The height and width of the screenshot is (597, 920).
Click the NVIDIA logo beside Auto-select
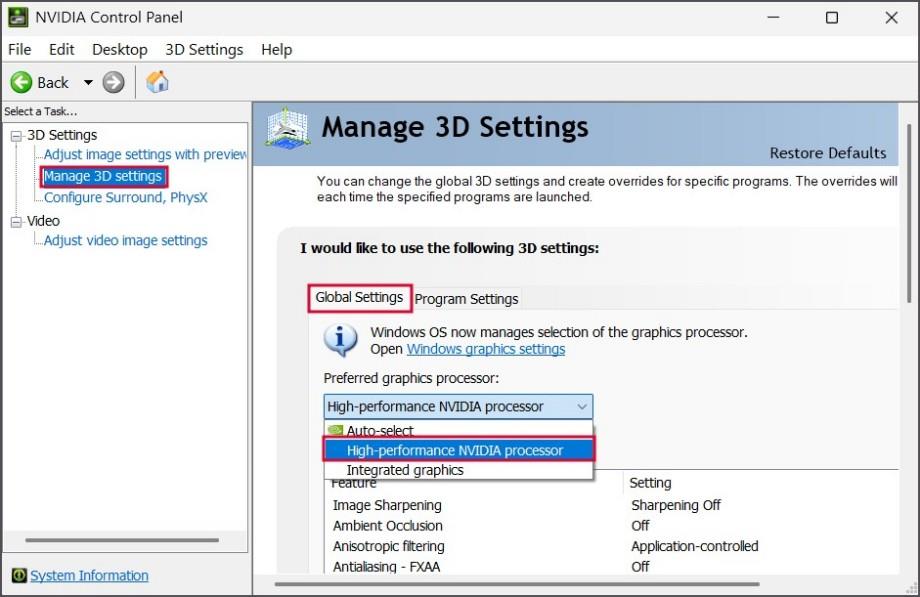[x=336, y=430]
